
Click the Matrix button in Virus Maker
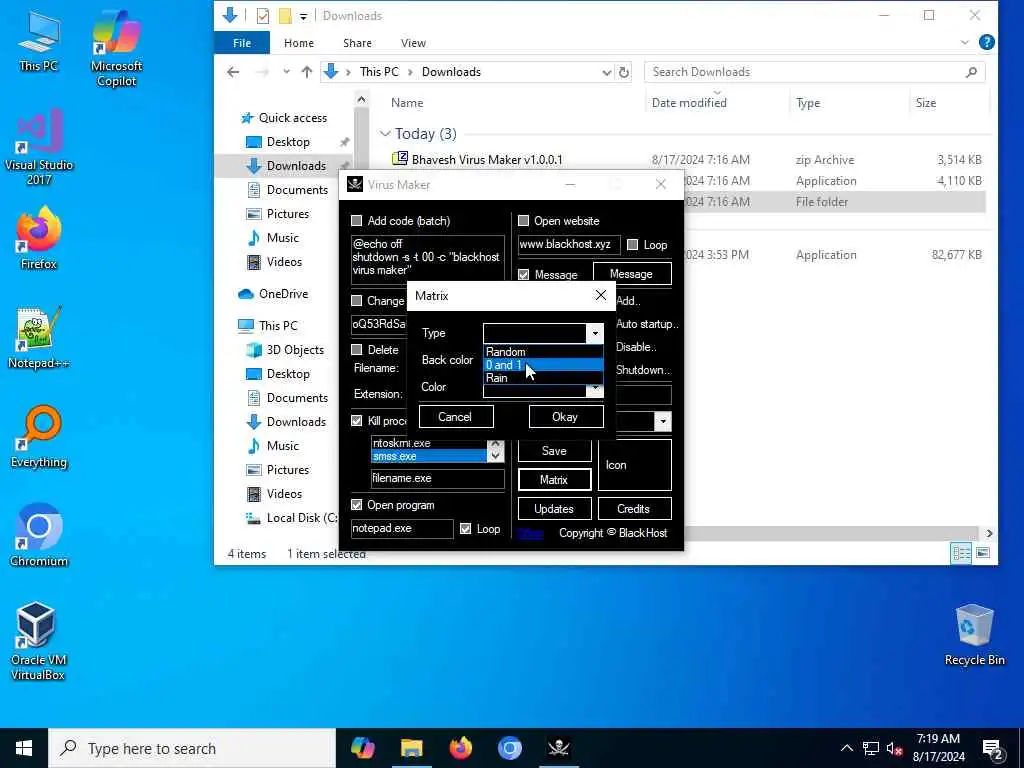554,479
